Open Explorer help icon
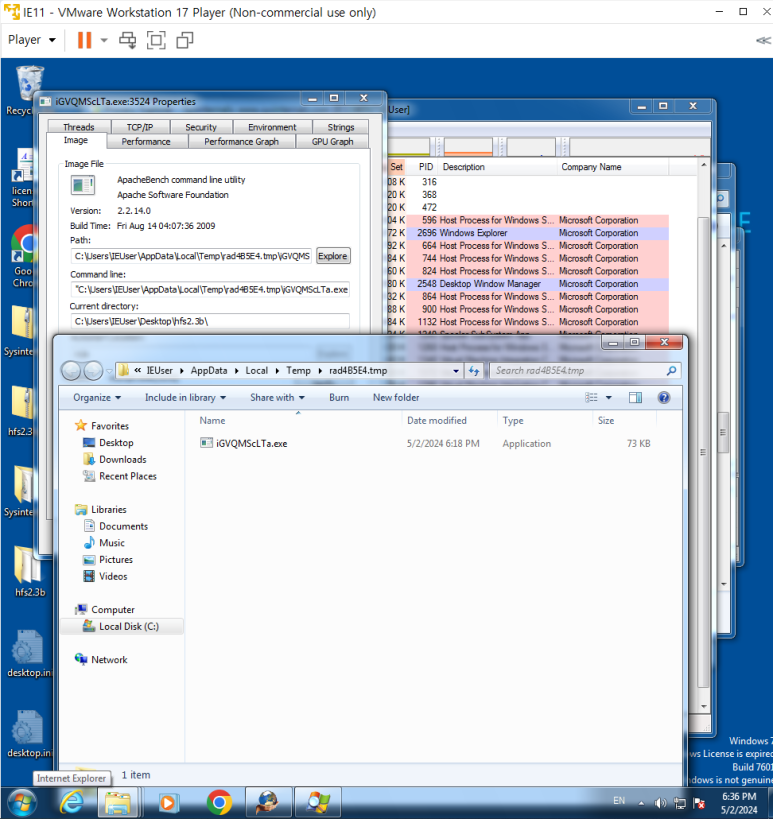Viewport: 773px width, 819px height. tap(663, 397)
